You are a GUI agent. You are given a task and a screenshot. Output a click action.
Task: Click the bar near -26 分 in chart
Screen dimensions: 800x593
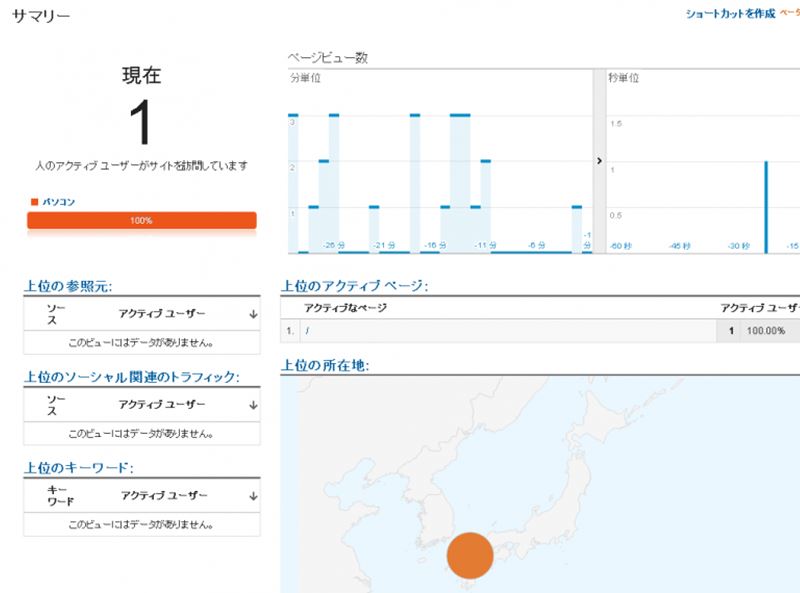333,180
